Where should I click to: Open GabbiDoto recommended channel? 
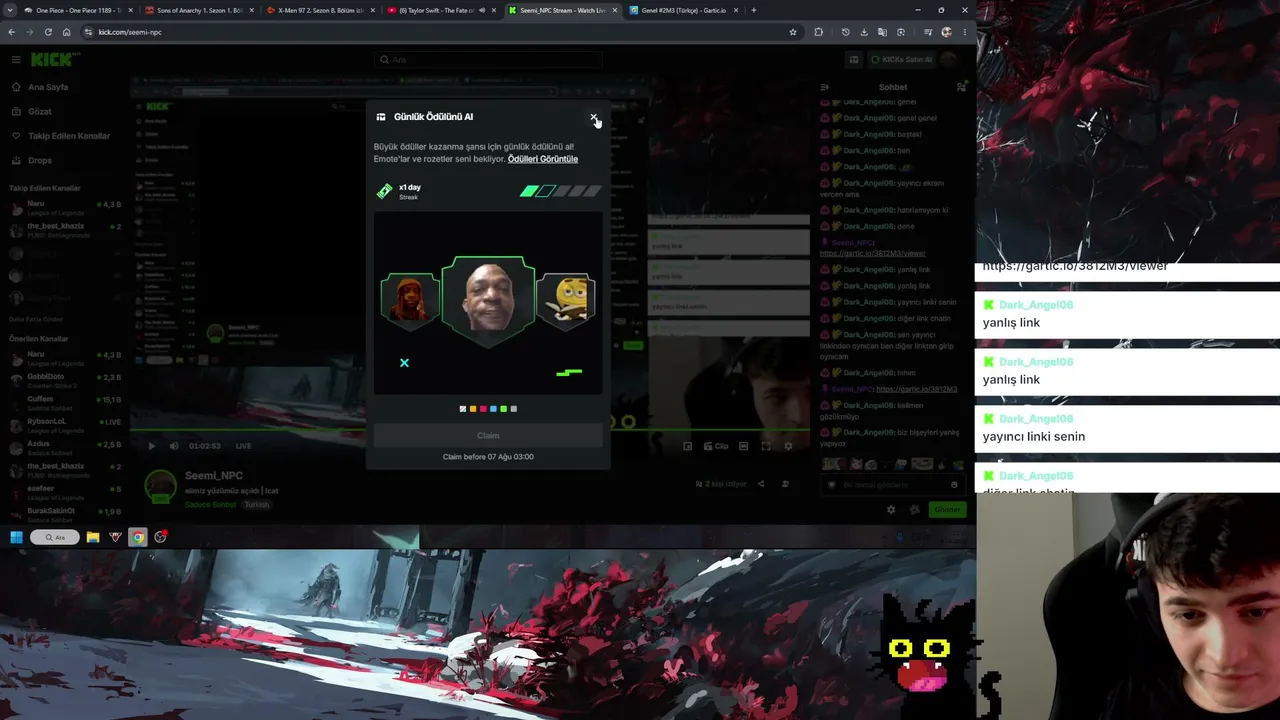64,380
